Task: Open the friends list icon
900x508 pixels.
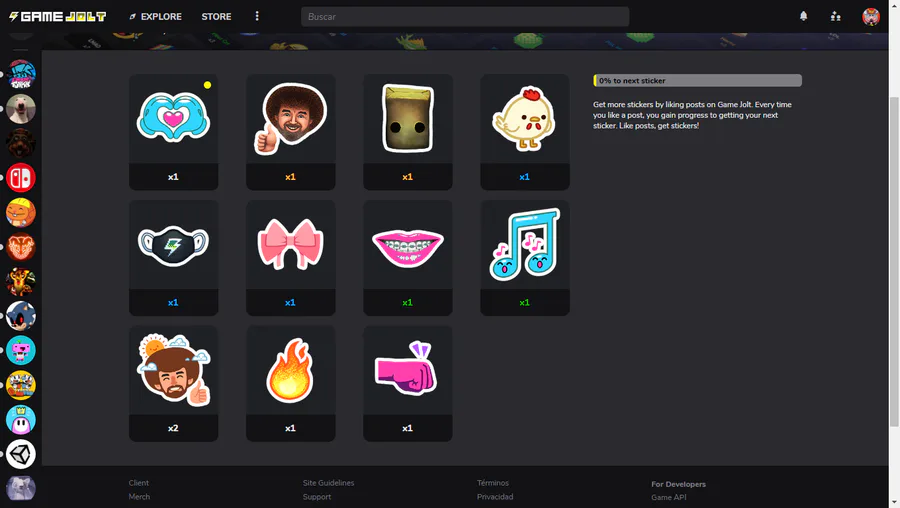Action: click(835, 16)
